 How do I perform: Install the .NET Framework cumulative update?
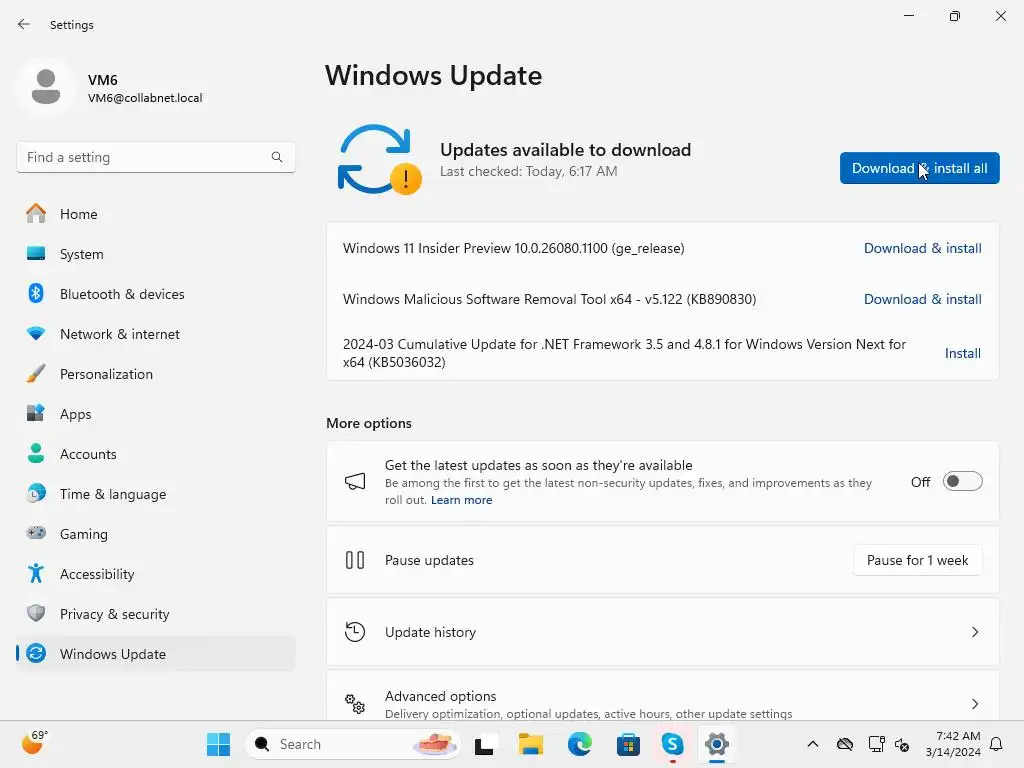pos(963,353)
